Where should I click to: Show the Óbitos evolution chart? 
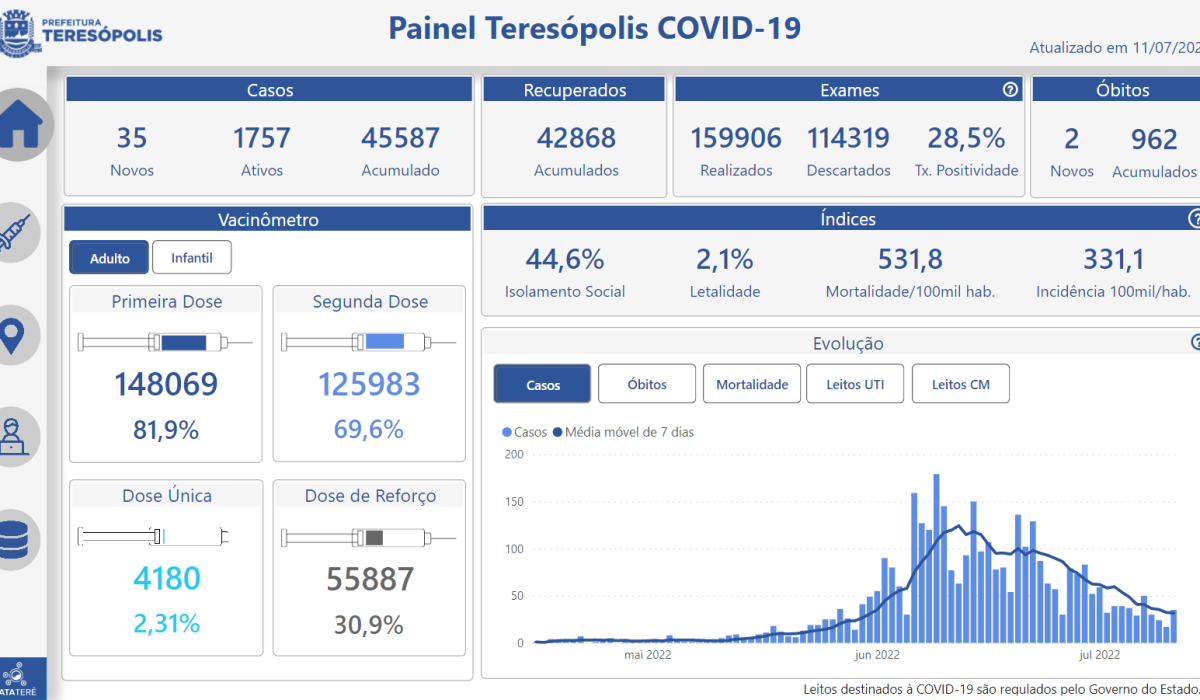click(x=646, y=384)
